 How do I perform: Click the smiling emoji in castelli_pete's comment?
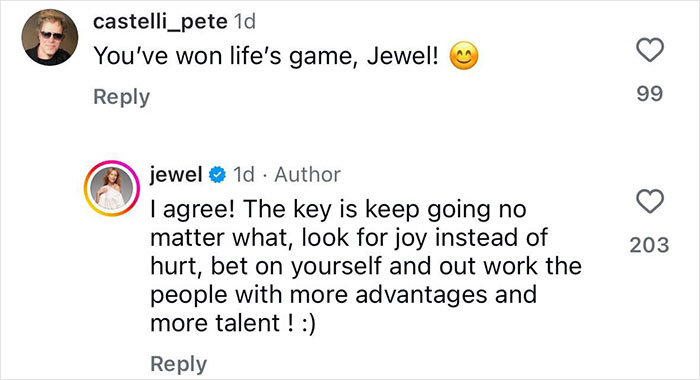(x=464, y=55)
